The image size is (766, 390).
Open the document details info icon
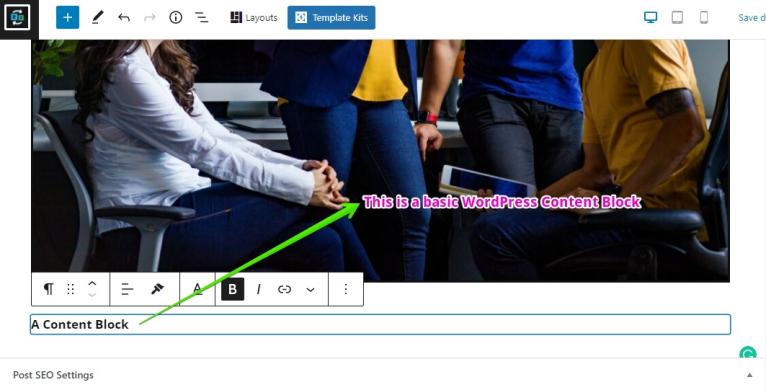[176, 18]
